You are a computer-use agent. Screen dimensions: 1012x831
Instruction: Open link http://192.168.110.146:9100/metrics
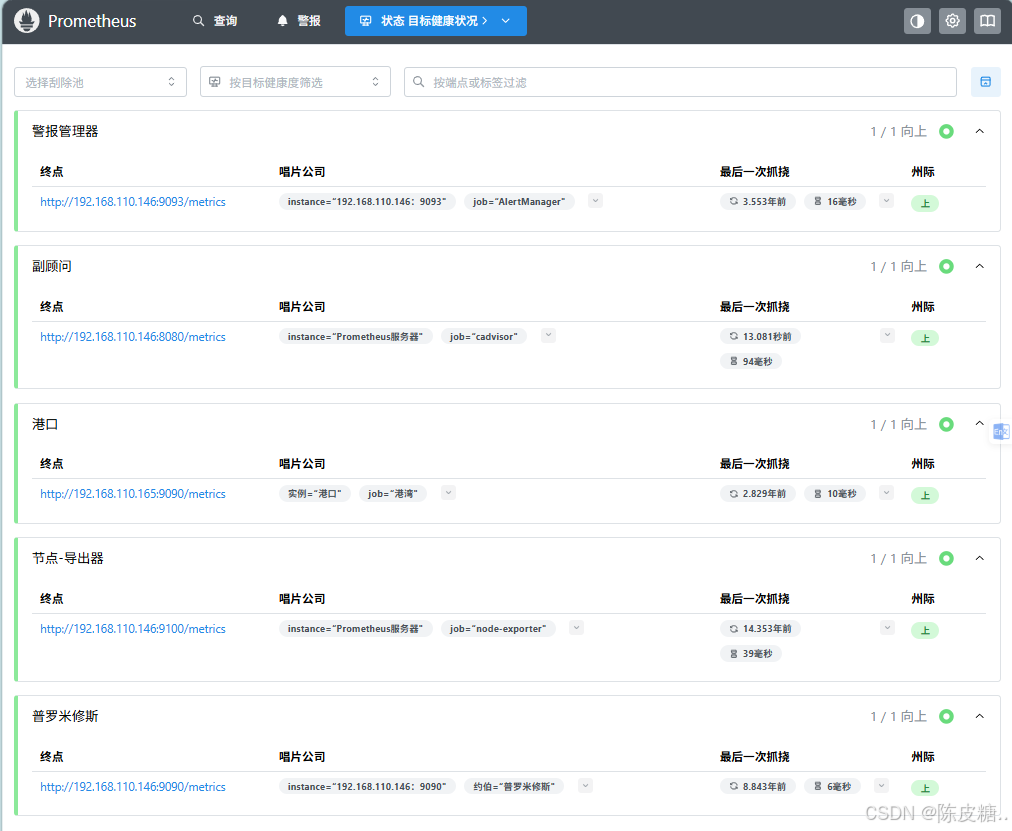[x=133, y=629]
